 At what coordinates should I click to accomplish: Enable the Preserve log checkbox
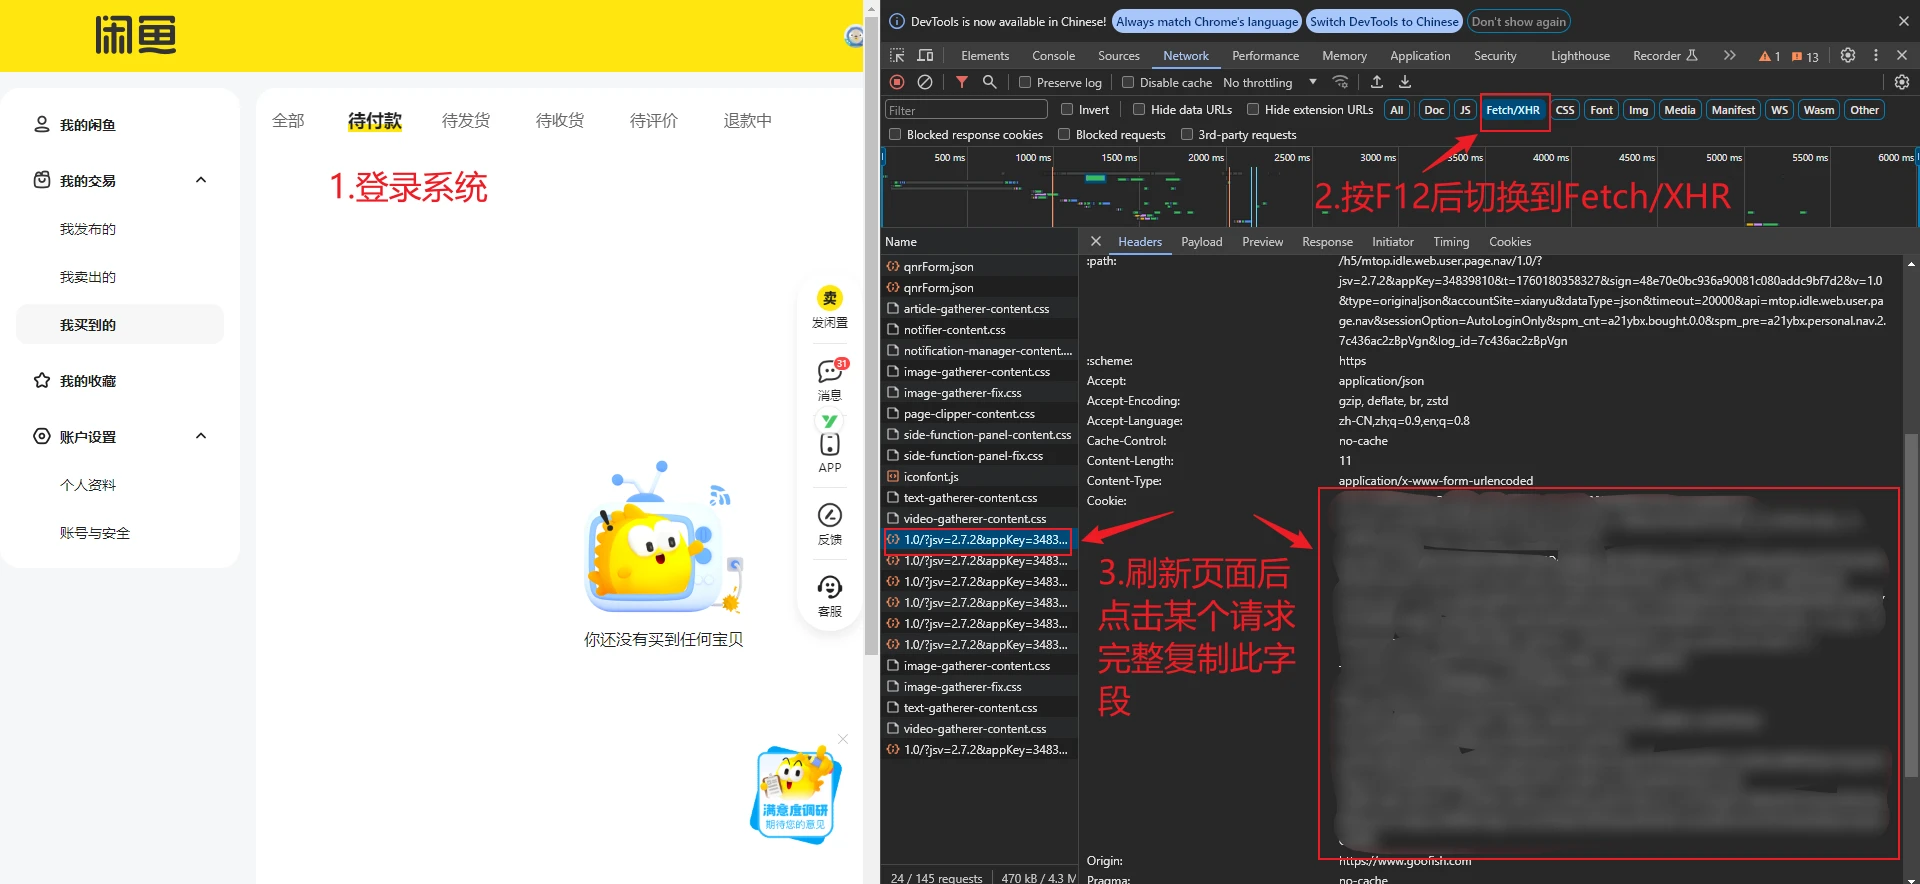point(1025,82)
